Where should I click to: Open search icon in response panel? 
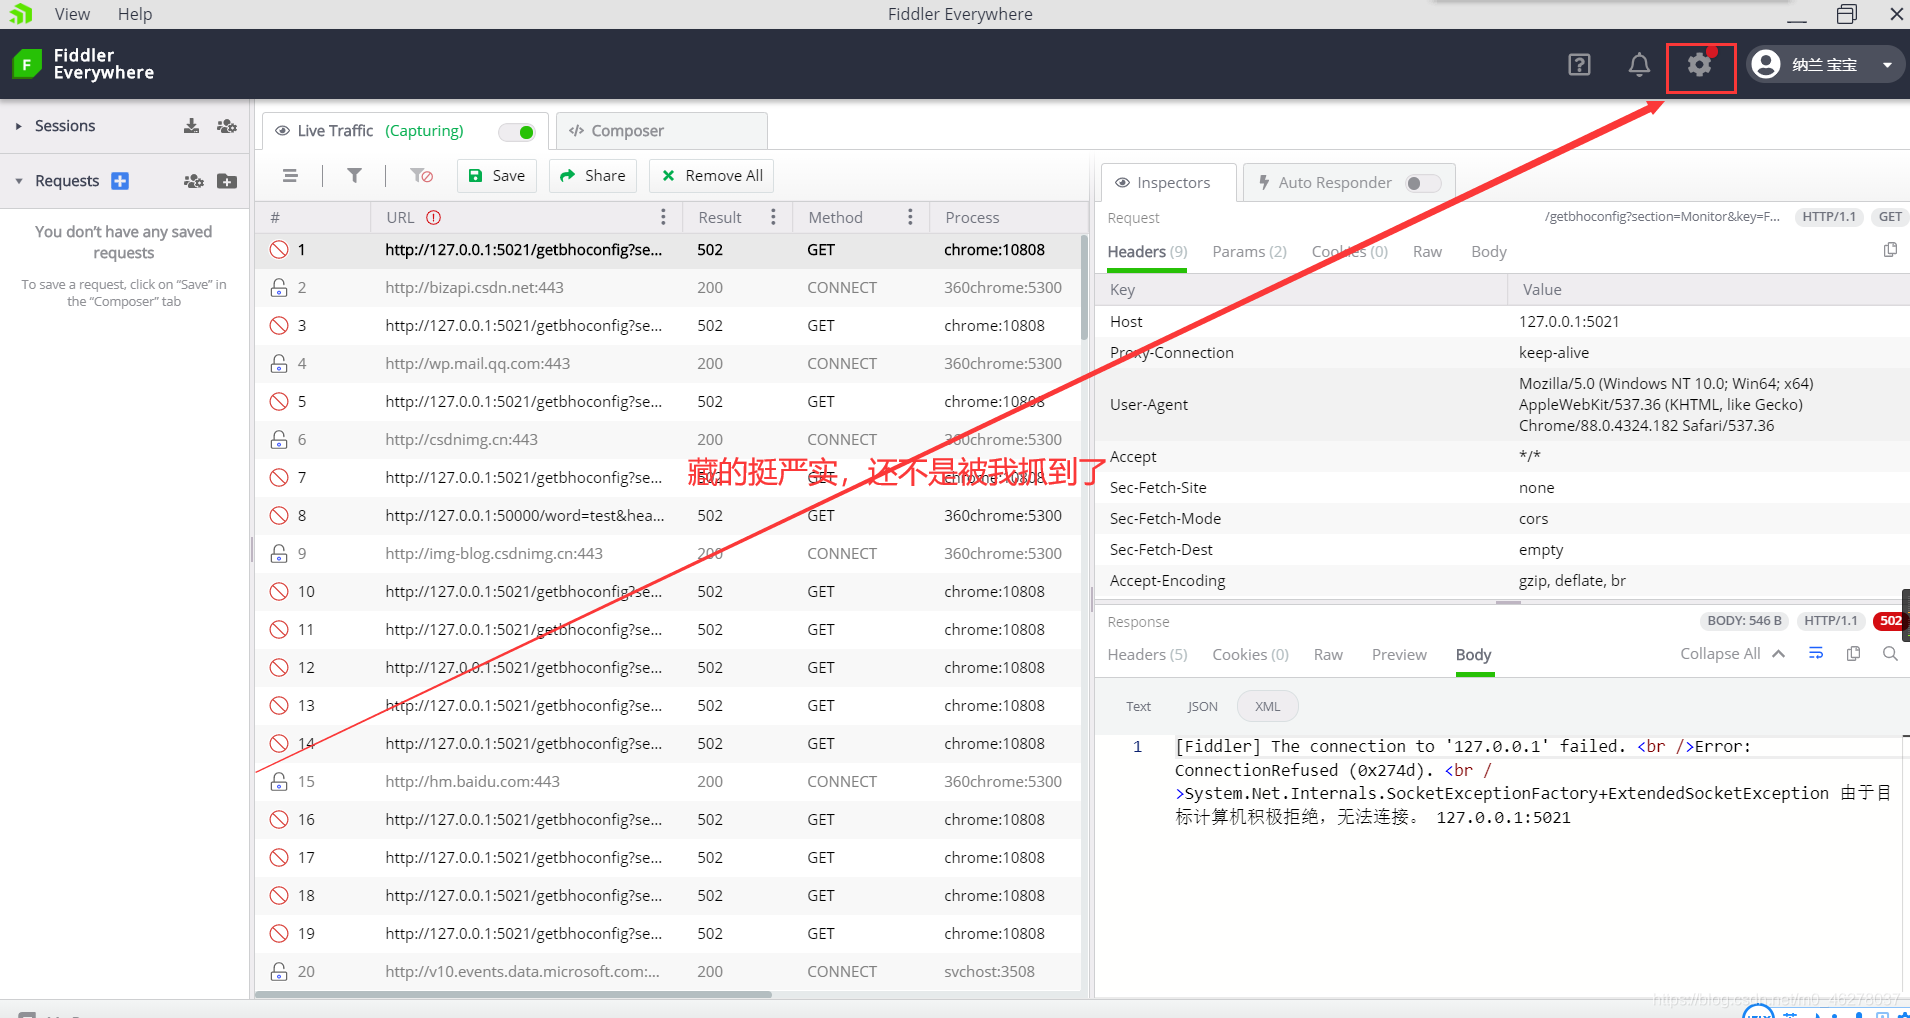pyautogui.click(x=1890, y=654)
